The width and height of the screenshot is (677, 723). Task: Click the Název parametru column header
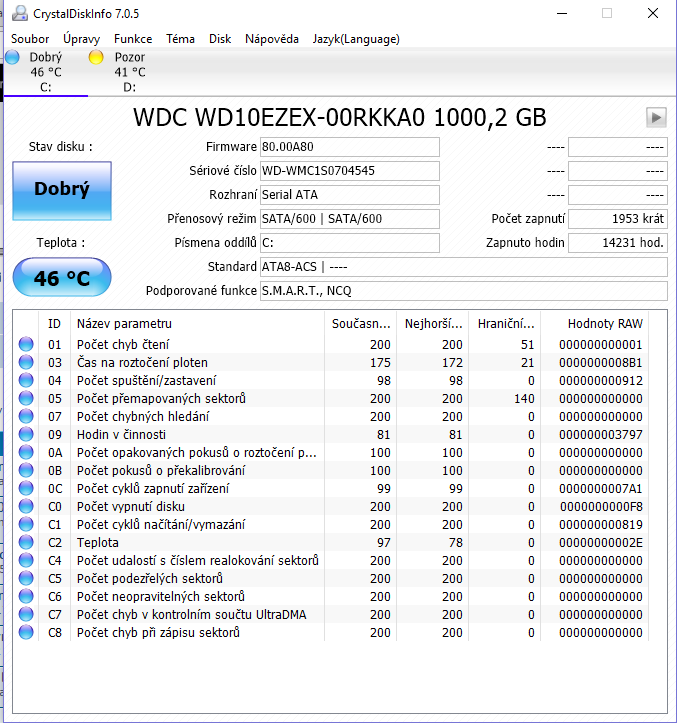click(x=197, y=324)
